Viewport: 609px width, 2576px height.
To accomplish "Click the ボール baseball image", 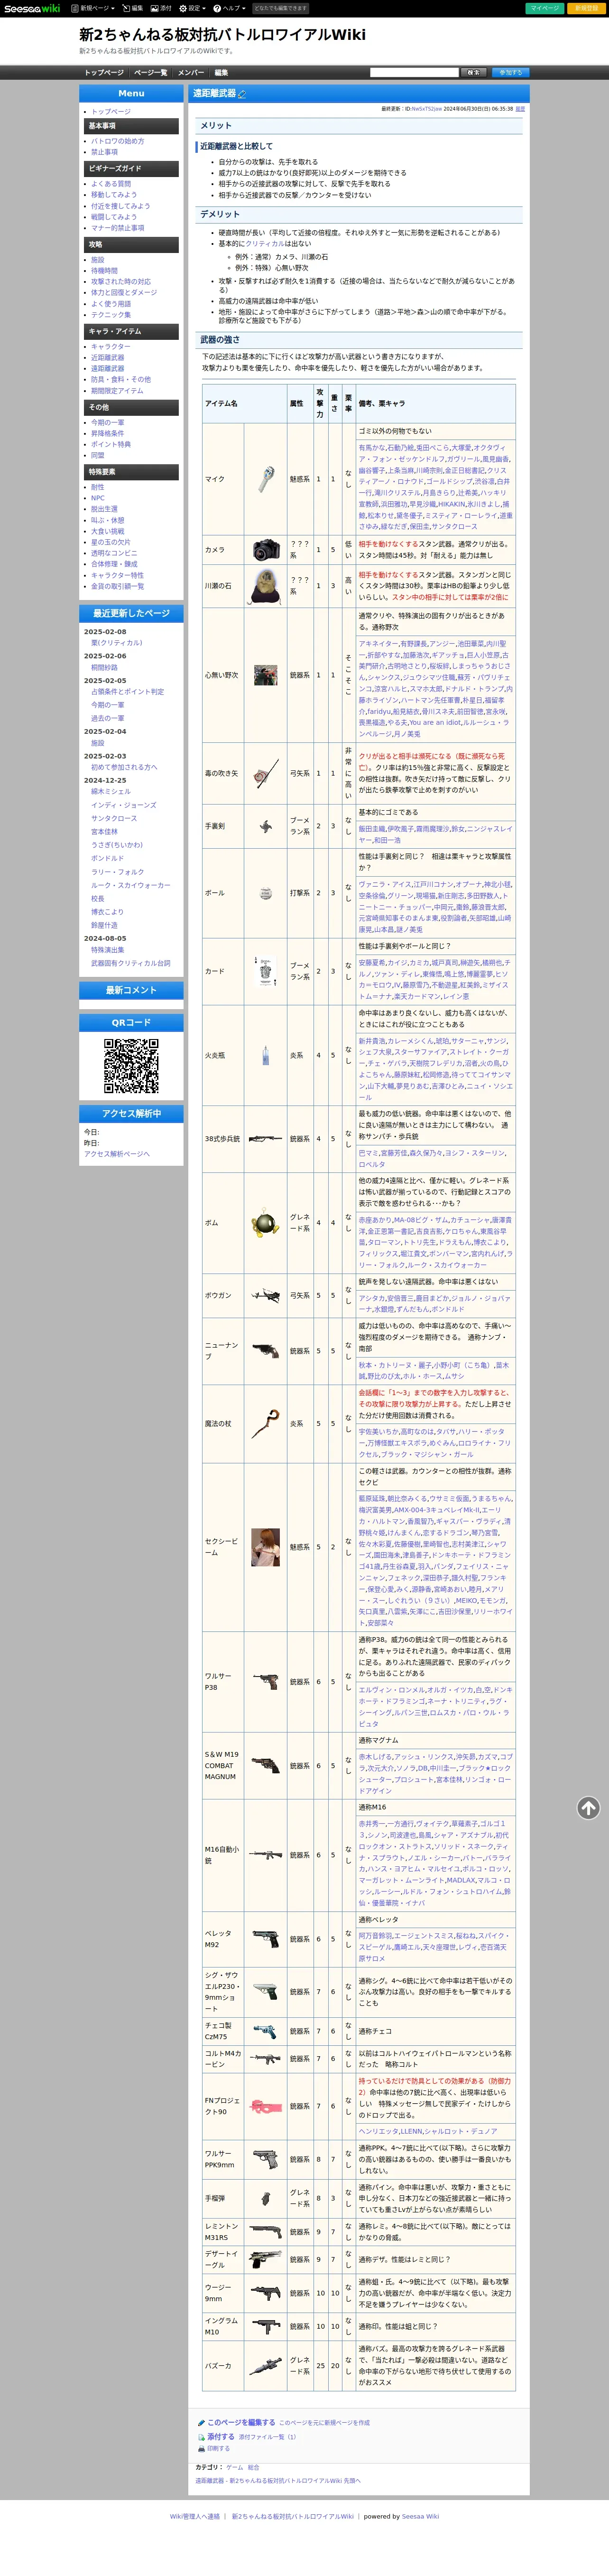I will [265, 893].
